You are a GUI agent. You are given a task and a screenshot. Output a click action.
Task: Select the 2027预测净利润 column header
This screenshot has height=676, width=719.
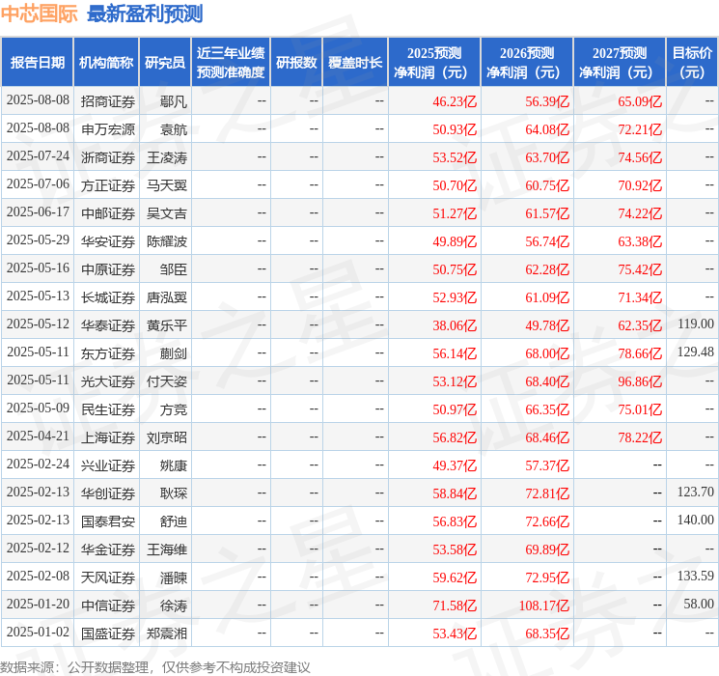tap(619, 62)
